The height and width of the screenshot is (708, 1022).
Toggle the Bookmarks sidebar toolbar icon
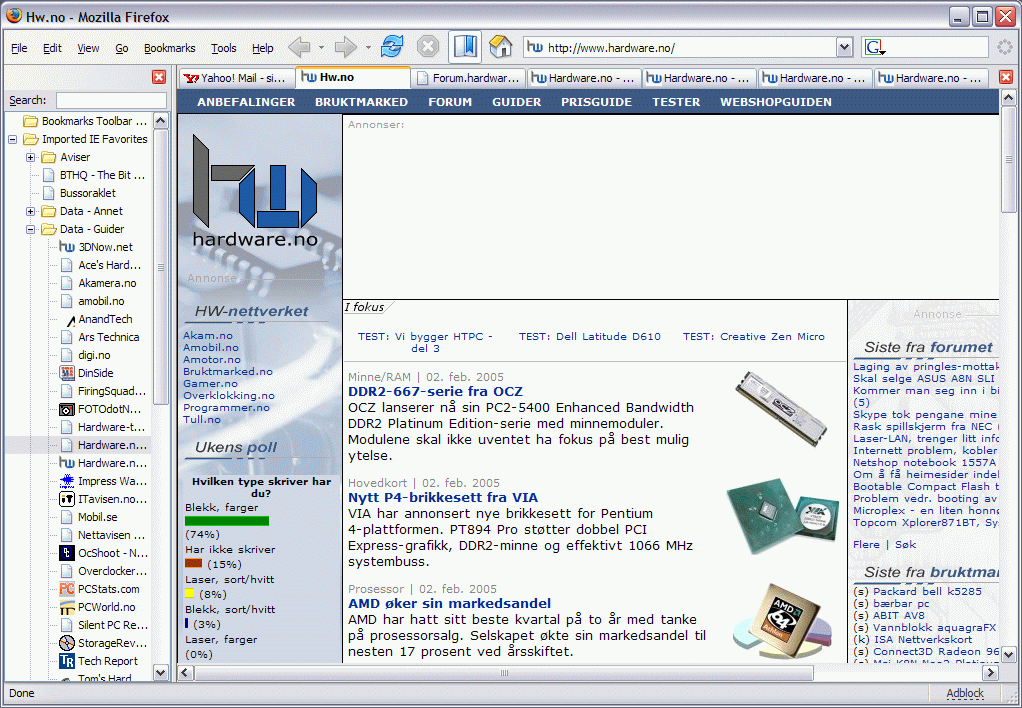tap(465, 47)
